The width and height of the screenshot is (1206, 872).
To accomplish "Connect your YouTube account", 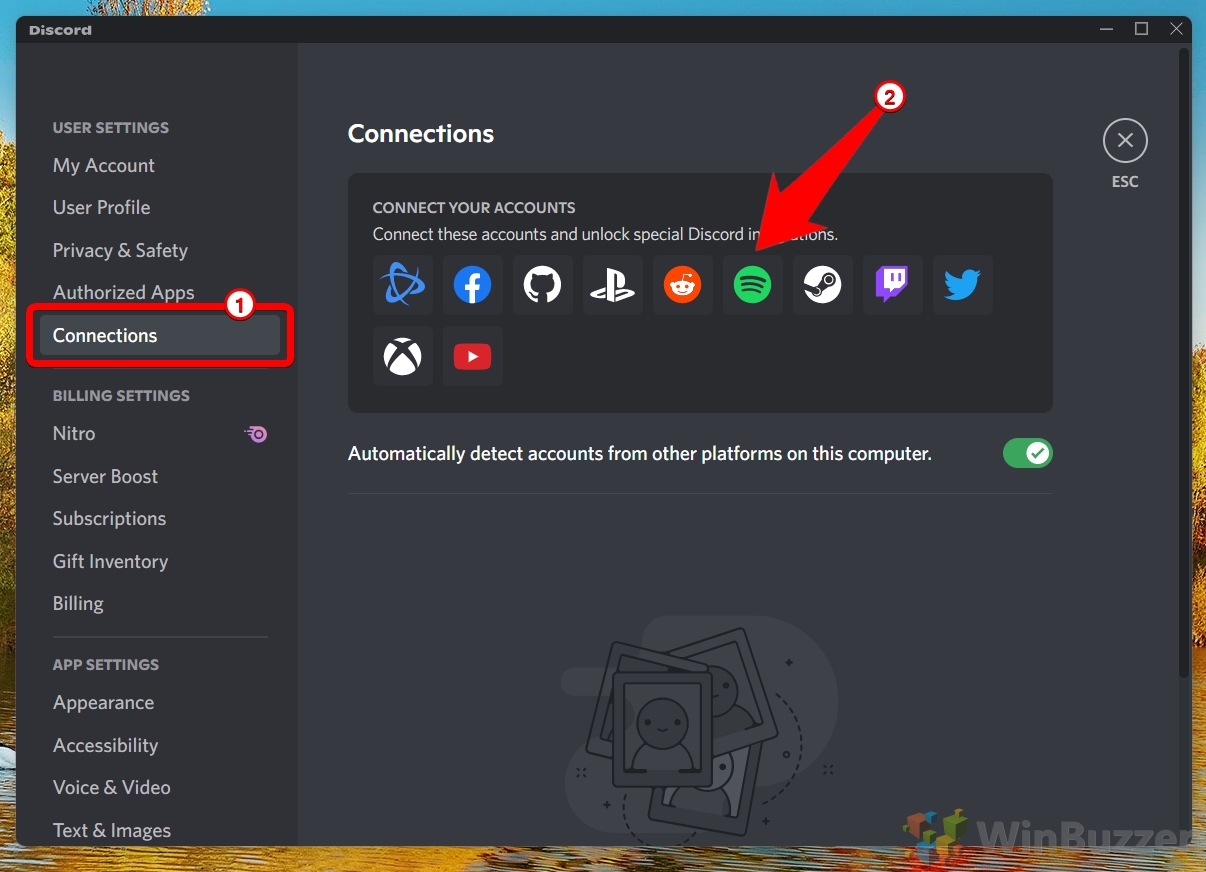I will pyautogui.click(x=473, y=356).
